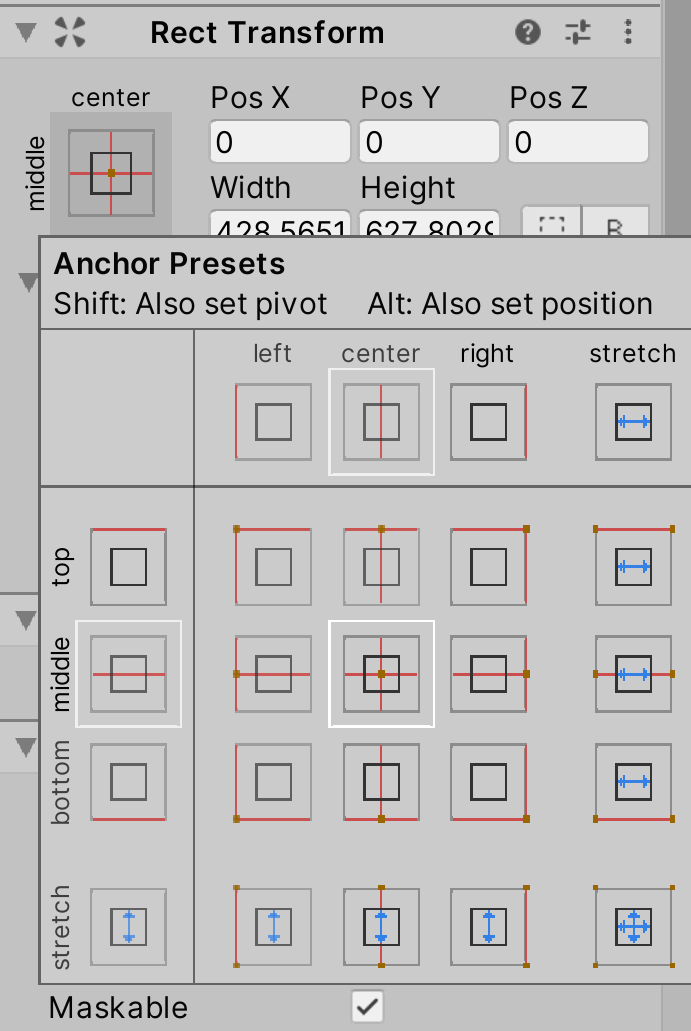Viewport: 691px width, 1031px height.
Task: Choose the middle-center anchor preset
Action: click(381, 674)
